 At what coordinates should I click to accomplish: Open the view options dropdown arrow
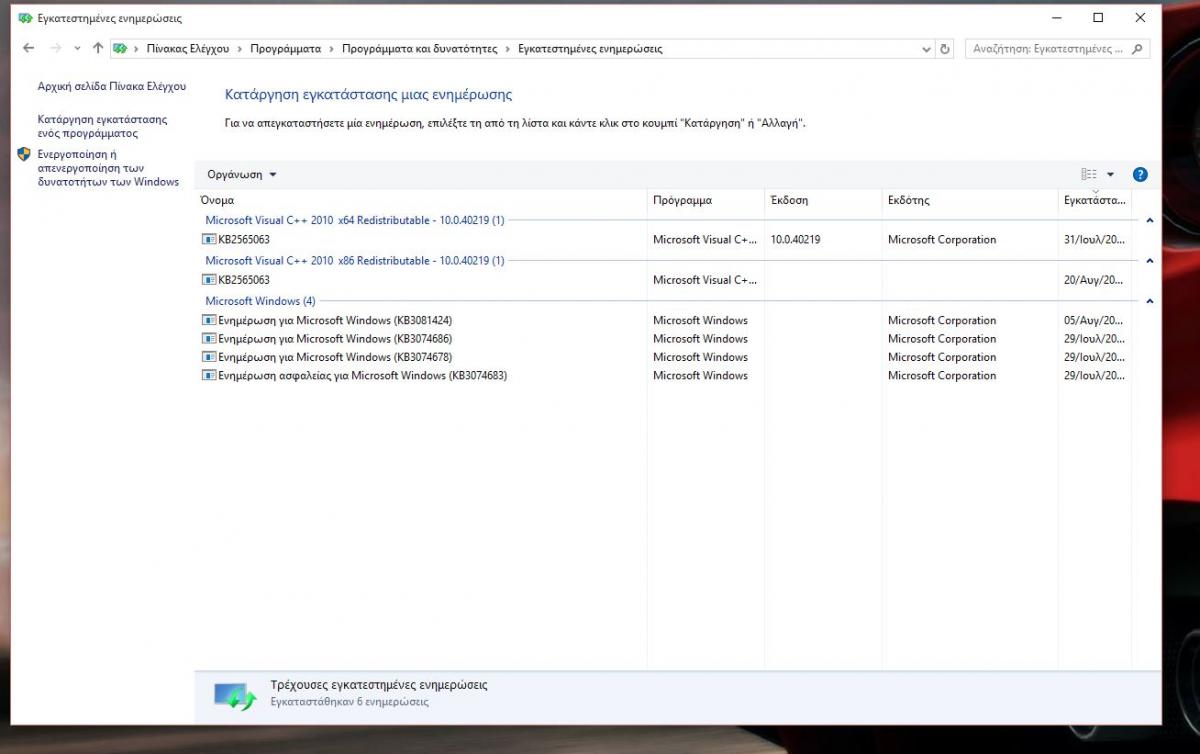point(1110,174)
